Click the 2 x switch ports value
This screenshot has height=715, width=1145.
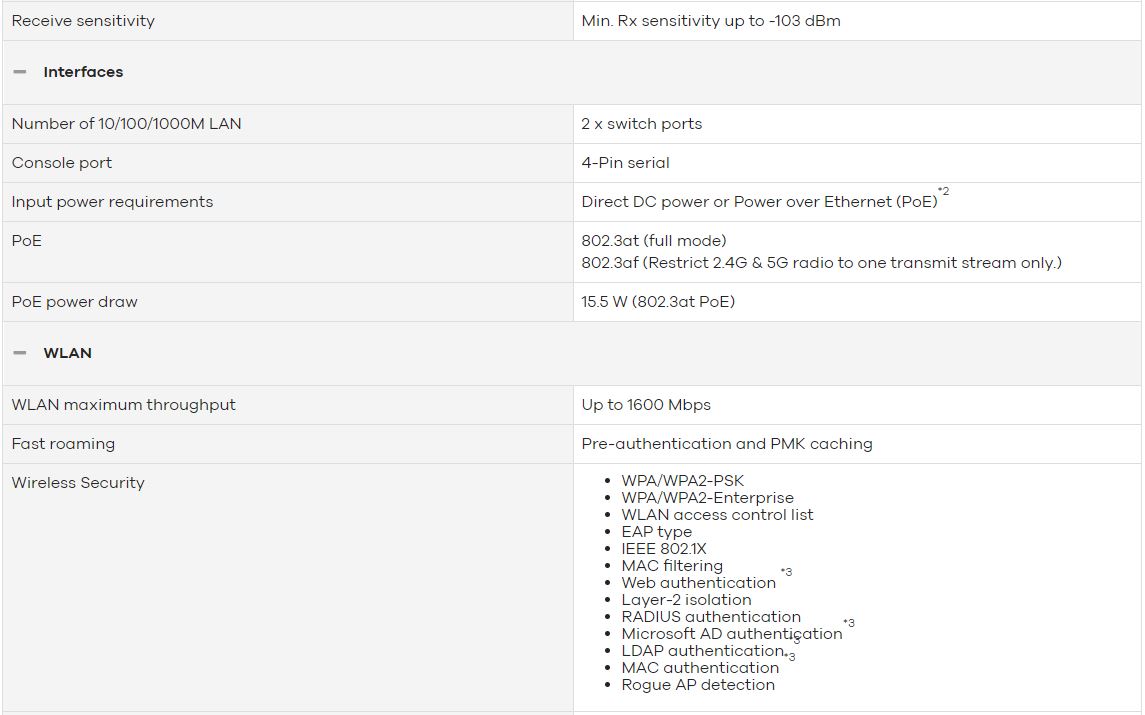coord(642,124)
